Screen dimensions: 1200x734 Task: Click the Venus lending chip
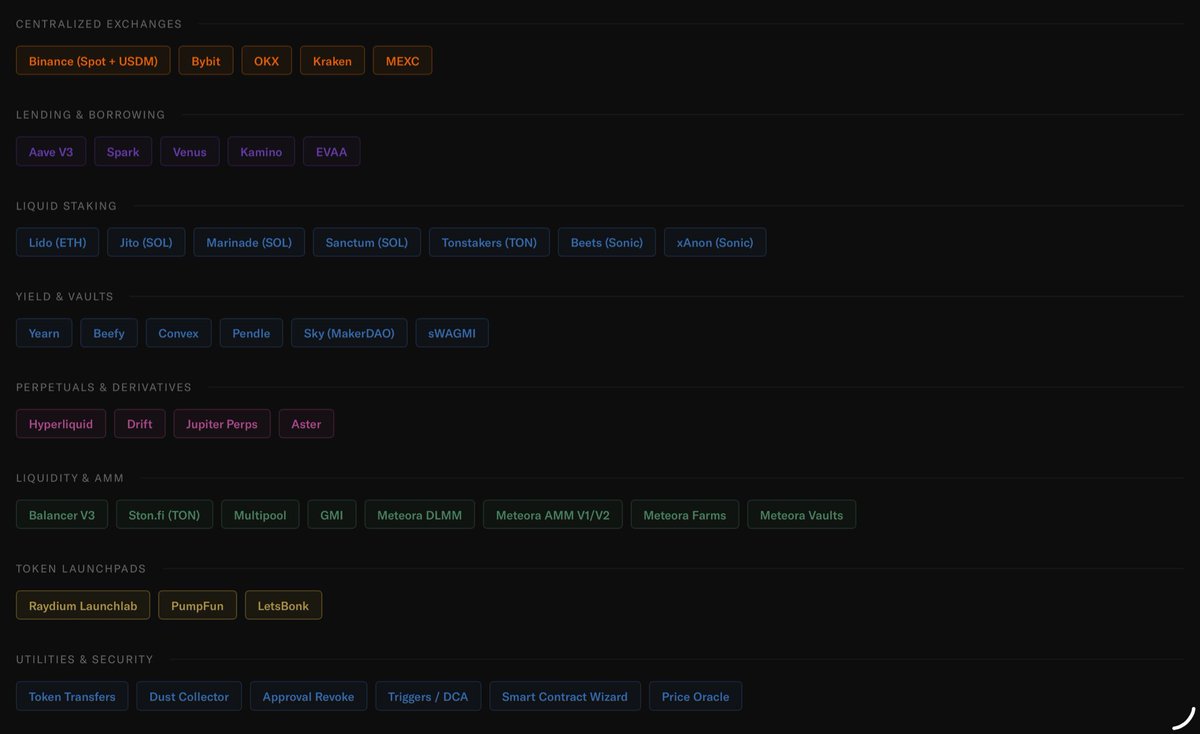pyautogui.click(x=190, y=152)
